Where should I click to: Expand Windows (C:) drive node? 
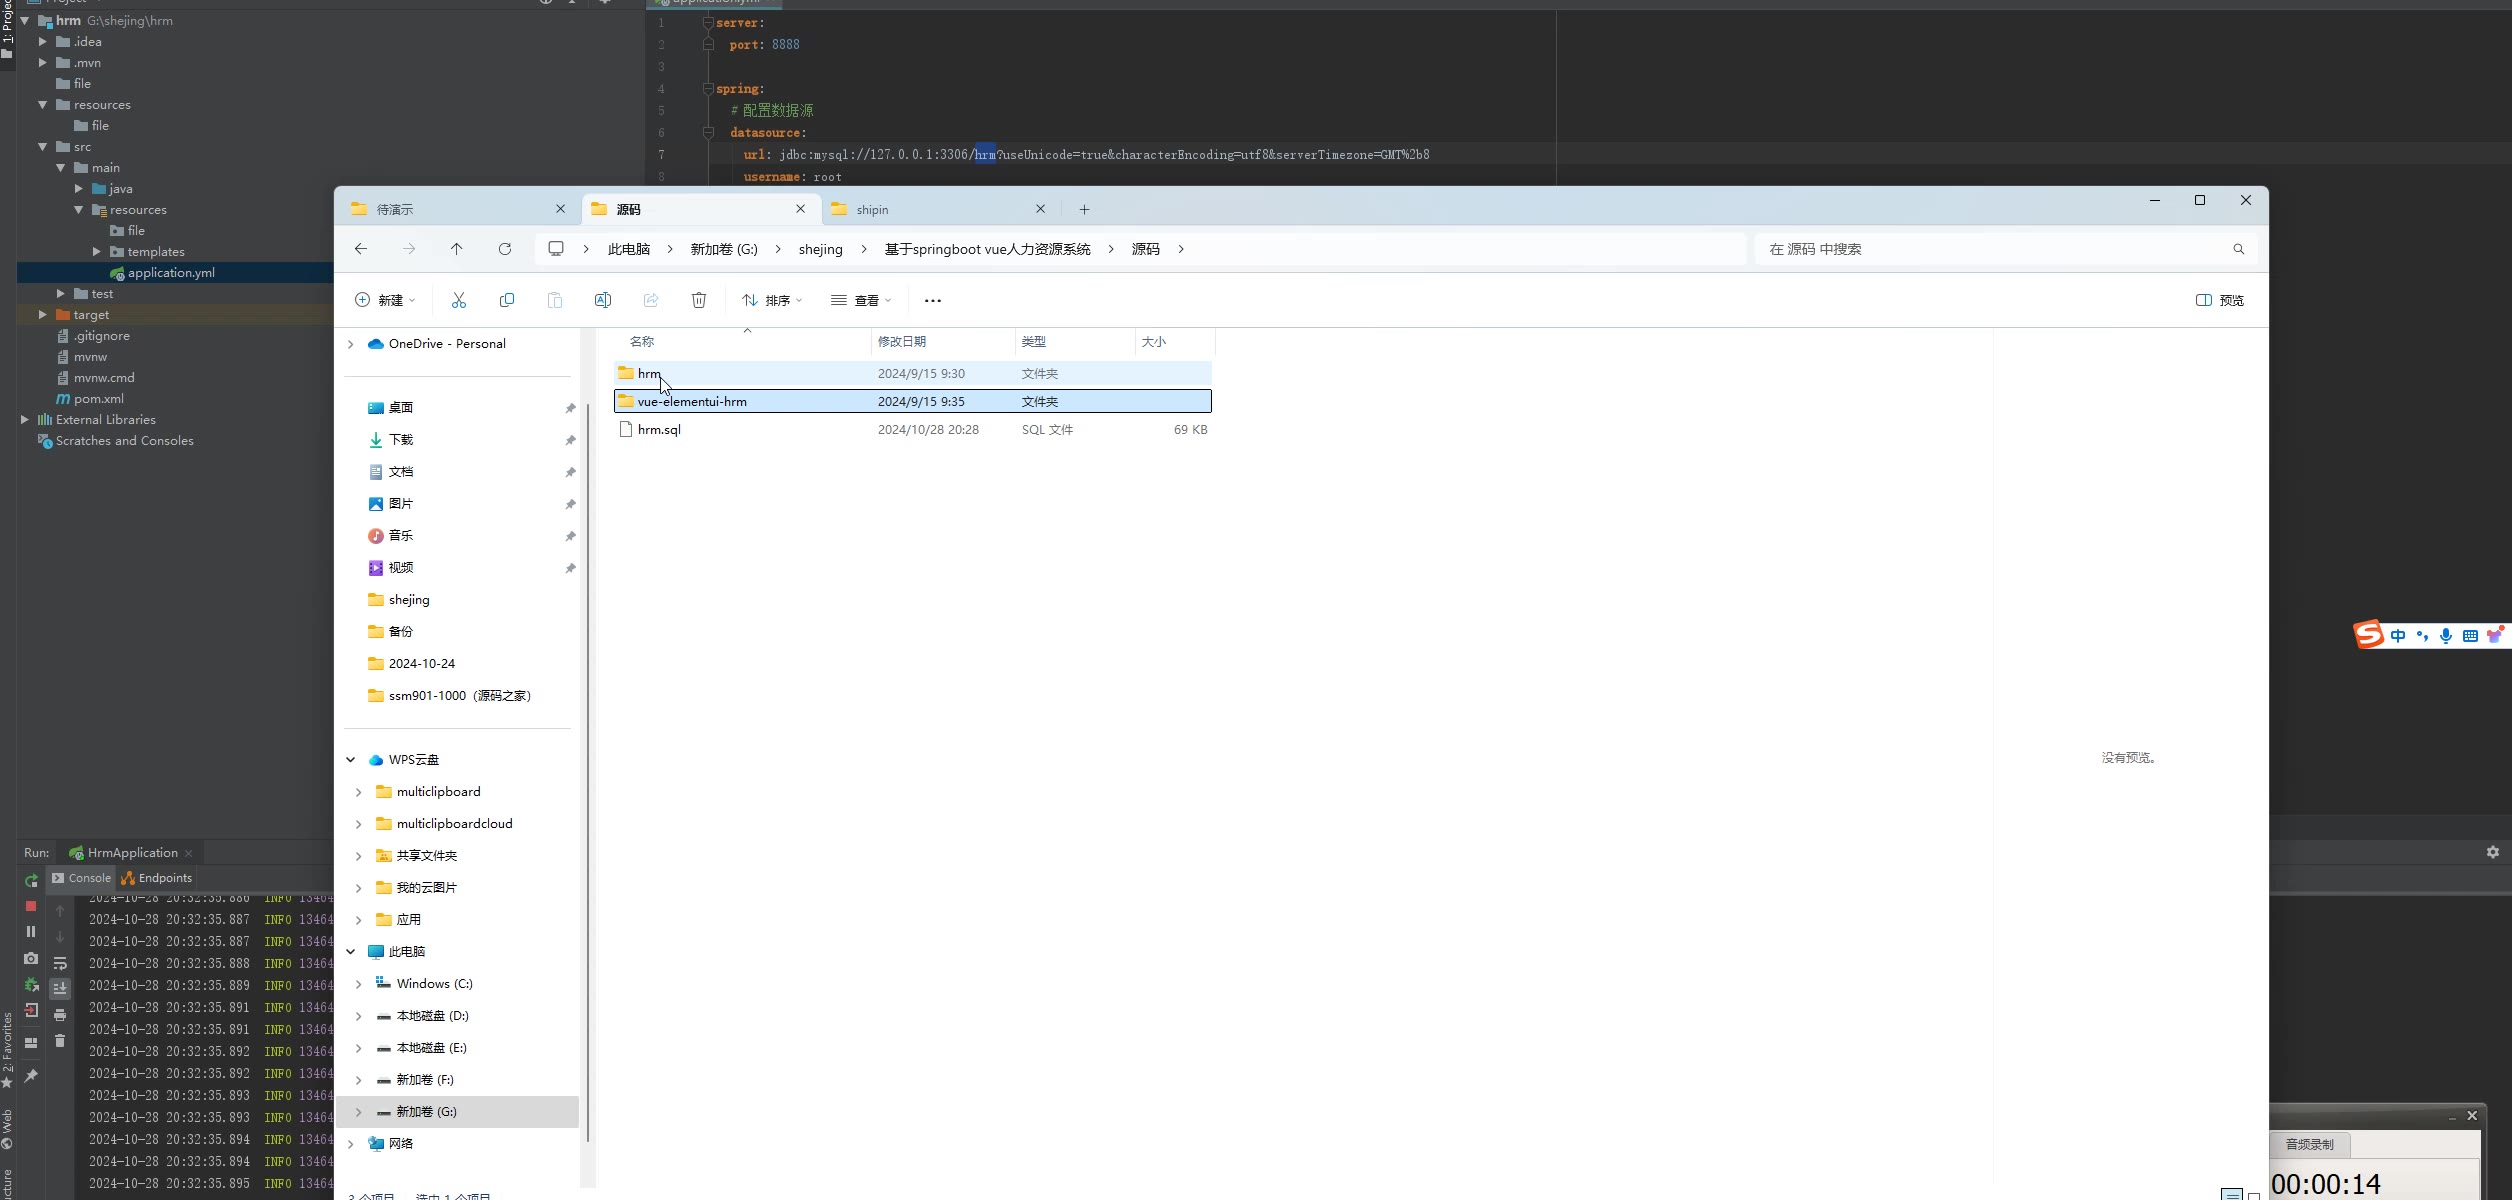click(359, 984)
